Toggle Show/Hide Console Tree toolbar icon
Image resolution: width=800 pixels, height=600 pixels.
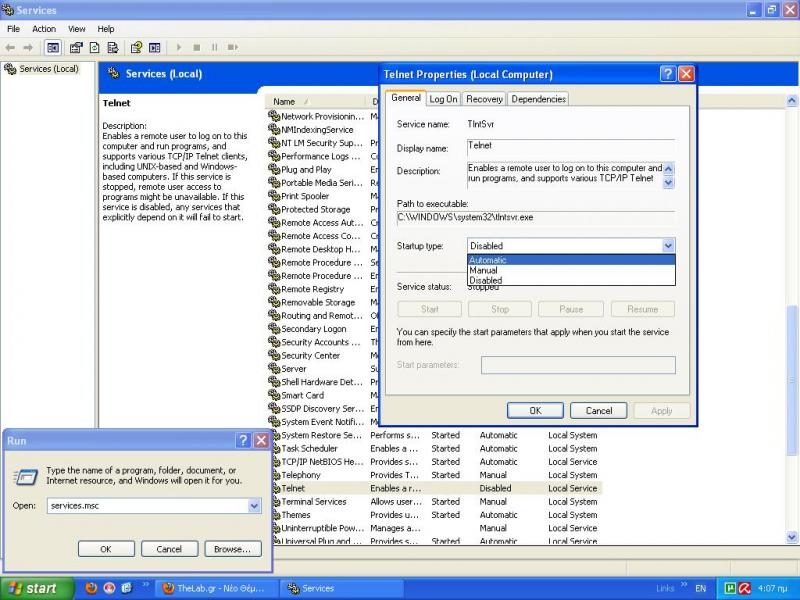[x=53, y=47]
